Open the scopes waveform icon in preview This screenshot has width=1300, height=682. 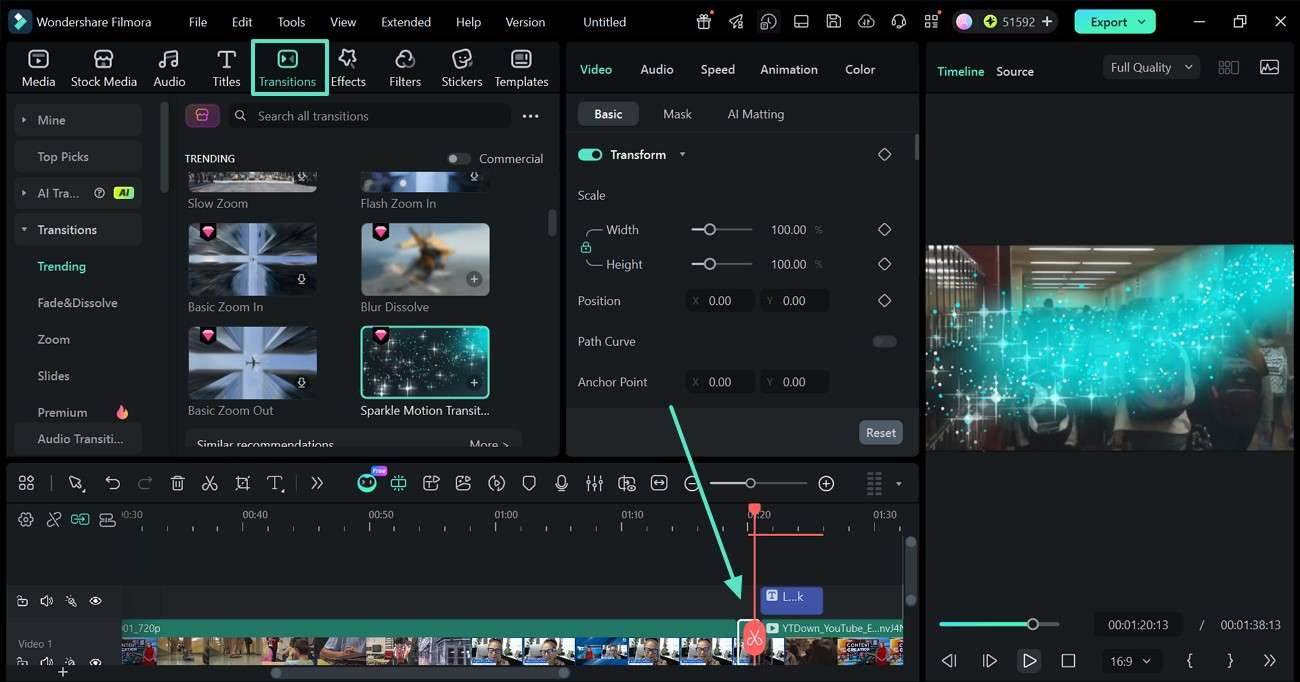[1269, 67]
